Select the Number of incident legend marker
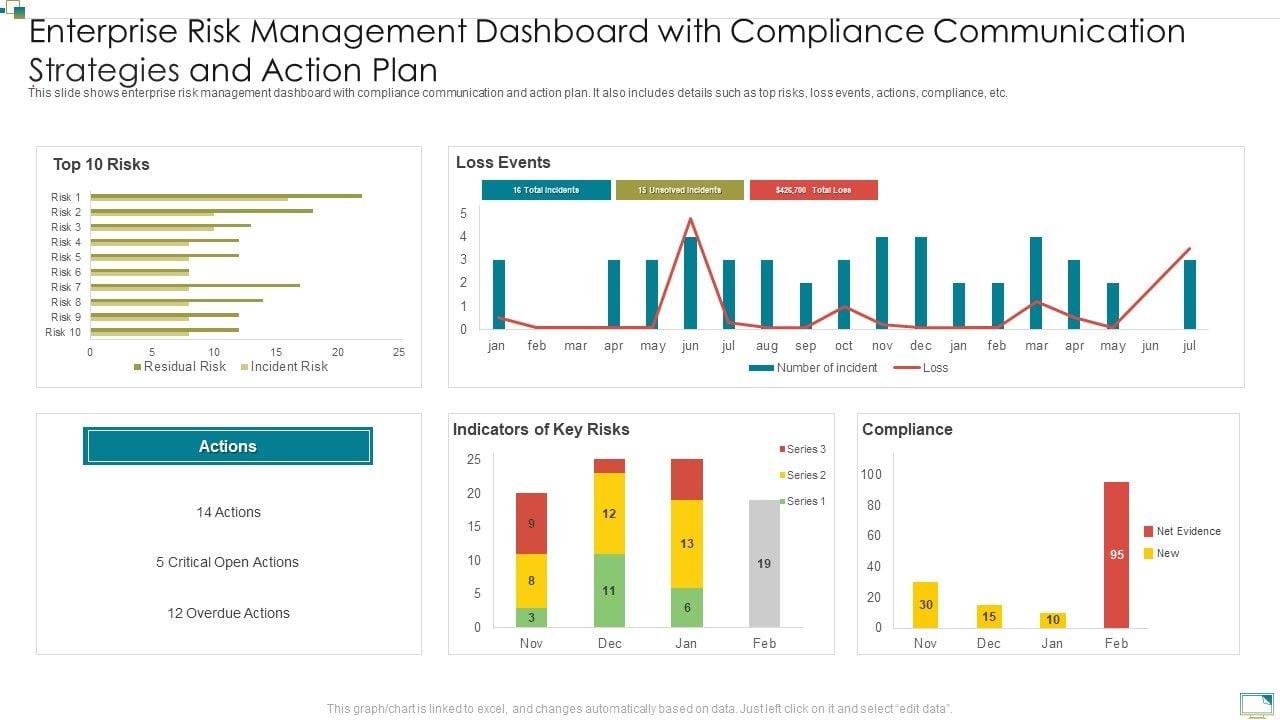The height and width of the screenshot is (720, 1280). [761, 368]
